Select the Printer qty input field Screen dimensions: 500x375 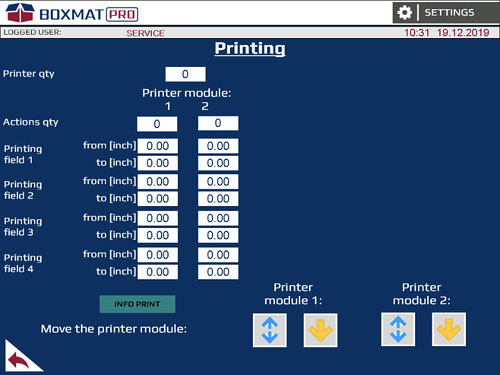coord(185,74)
